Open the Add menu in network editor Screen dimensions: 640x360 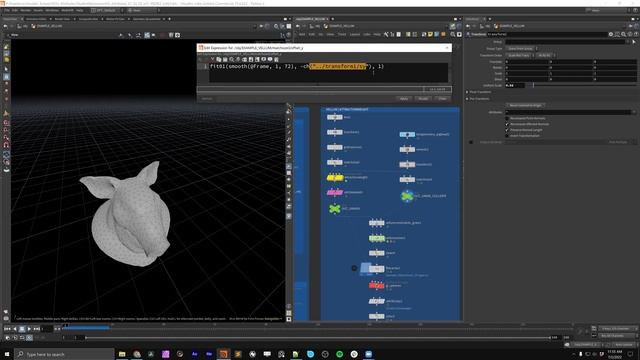(x=302, y=34)
